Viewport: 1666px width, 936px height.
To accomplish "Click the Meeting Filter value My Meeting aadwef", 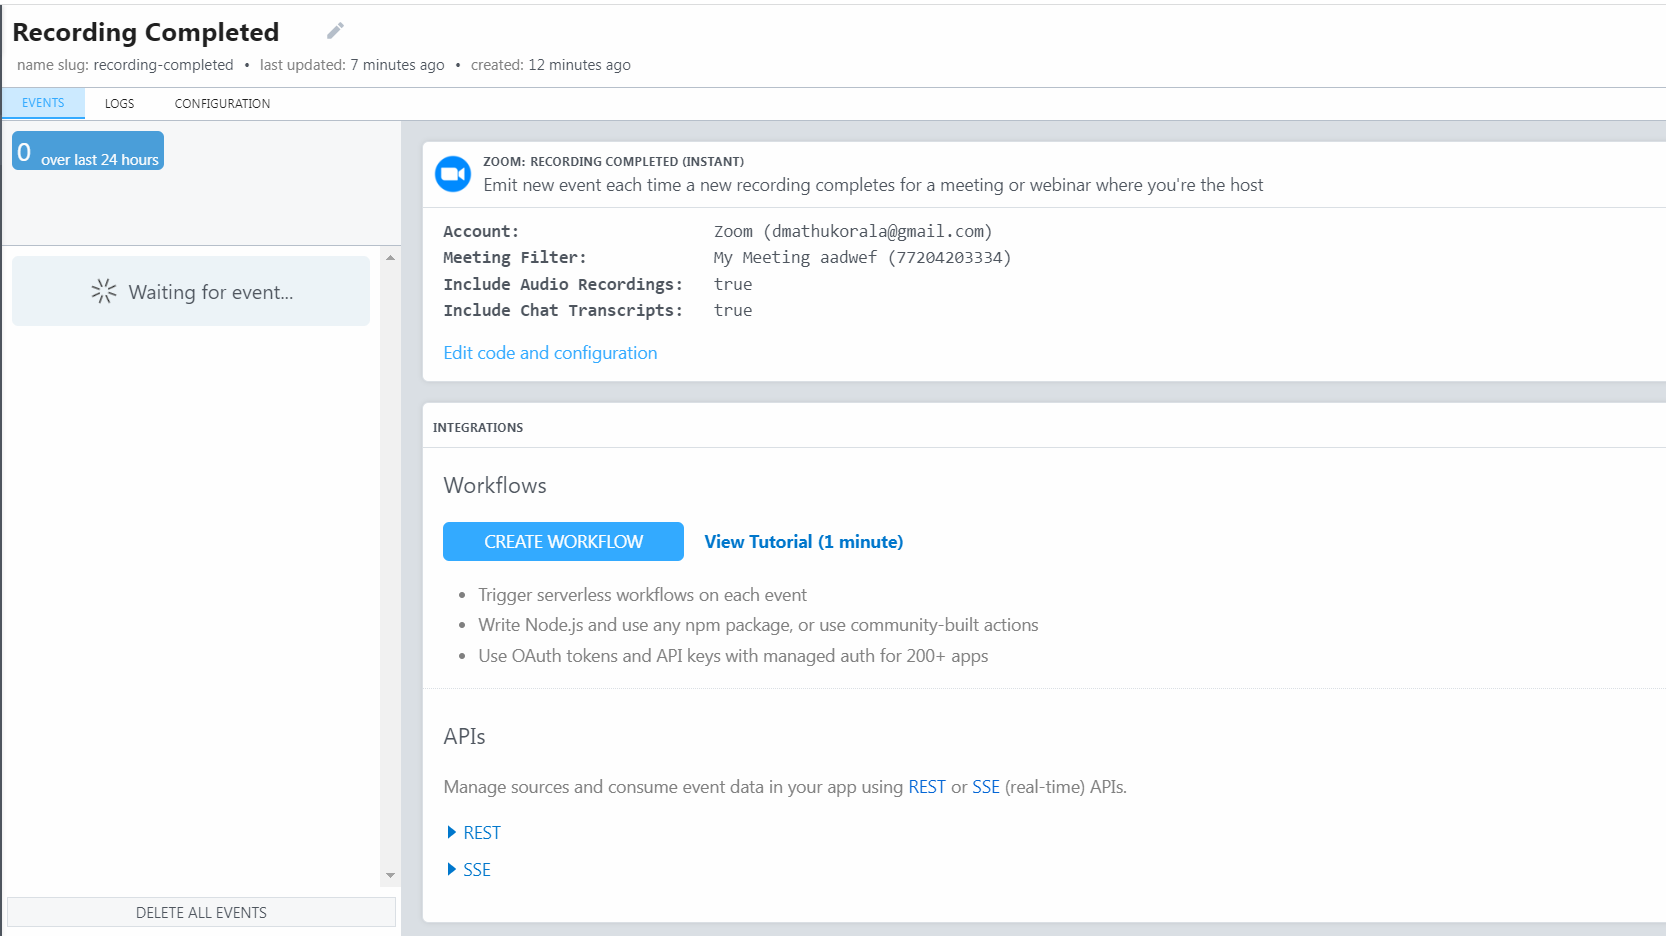I will [862, 257].
